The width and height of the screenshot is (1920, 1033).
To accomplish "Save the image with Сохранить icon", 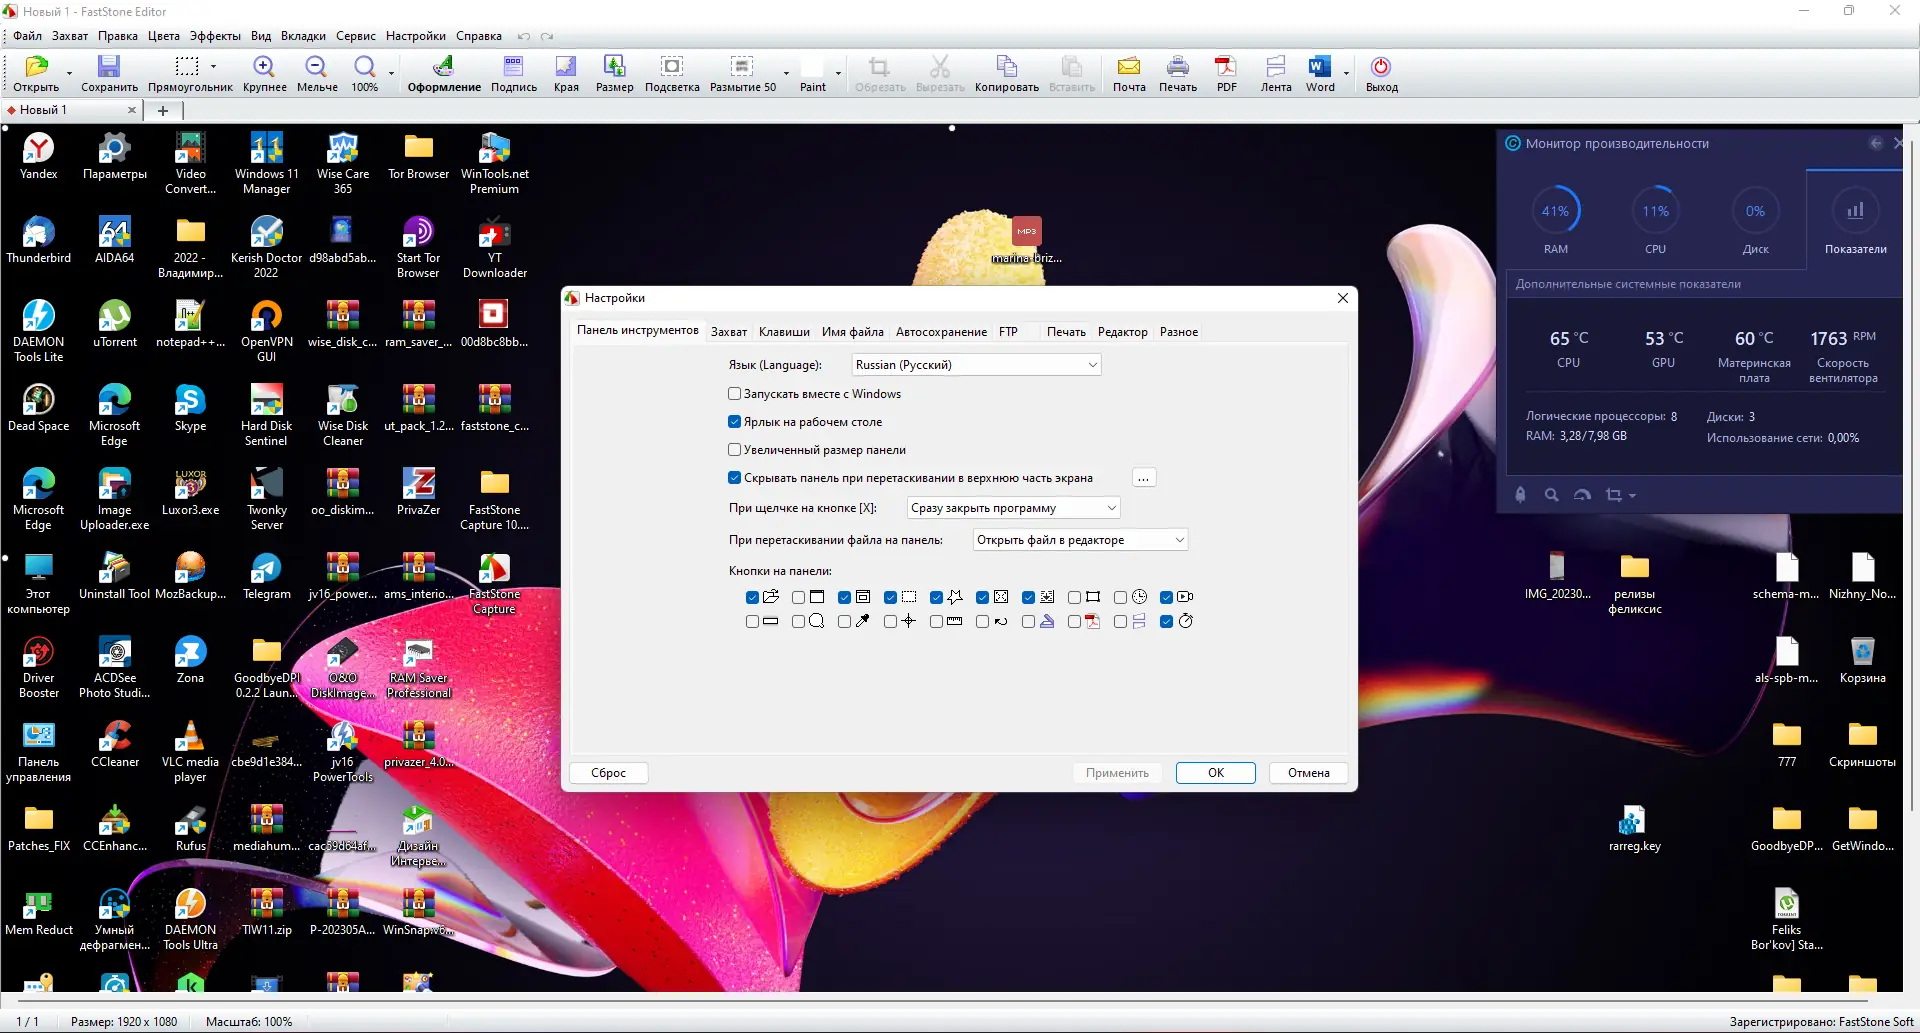I will tap(109, 73).
